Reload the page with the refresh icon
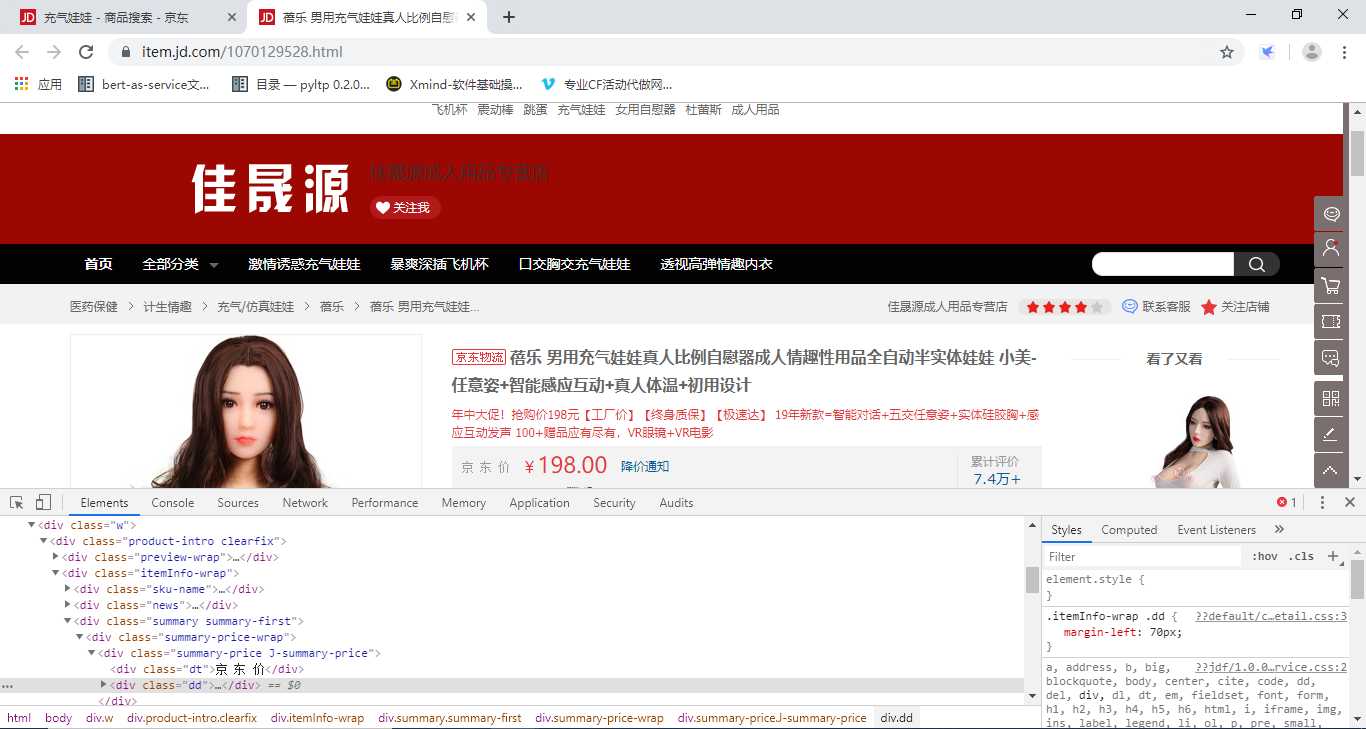This screenshot has width=1366, height=729. (x=86, y=52)
